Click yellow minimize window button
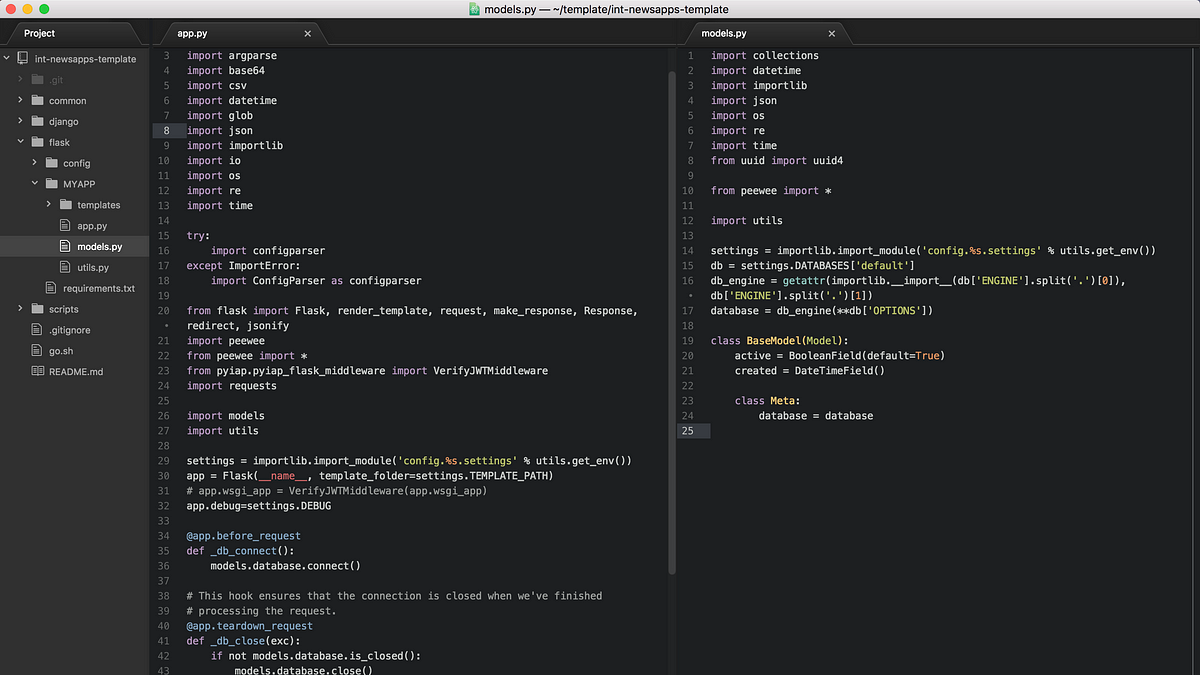 (27, 9)
